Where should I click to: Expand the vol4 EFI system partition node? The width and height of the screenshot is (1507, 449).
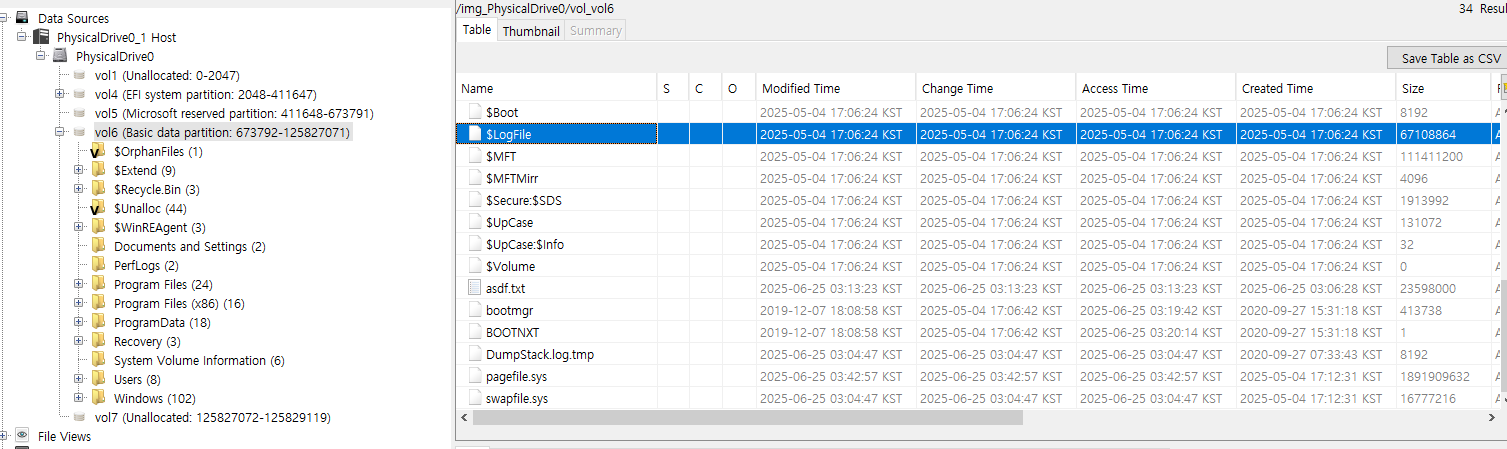click(x=60, y=94)
